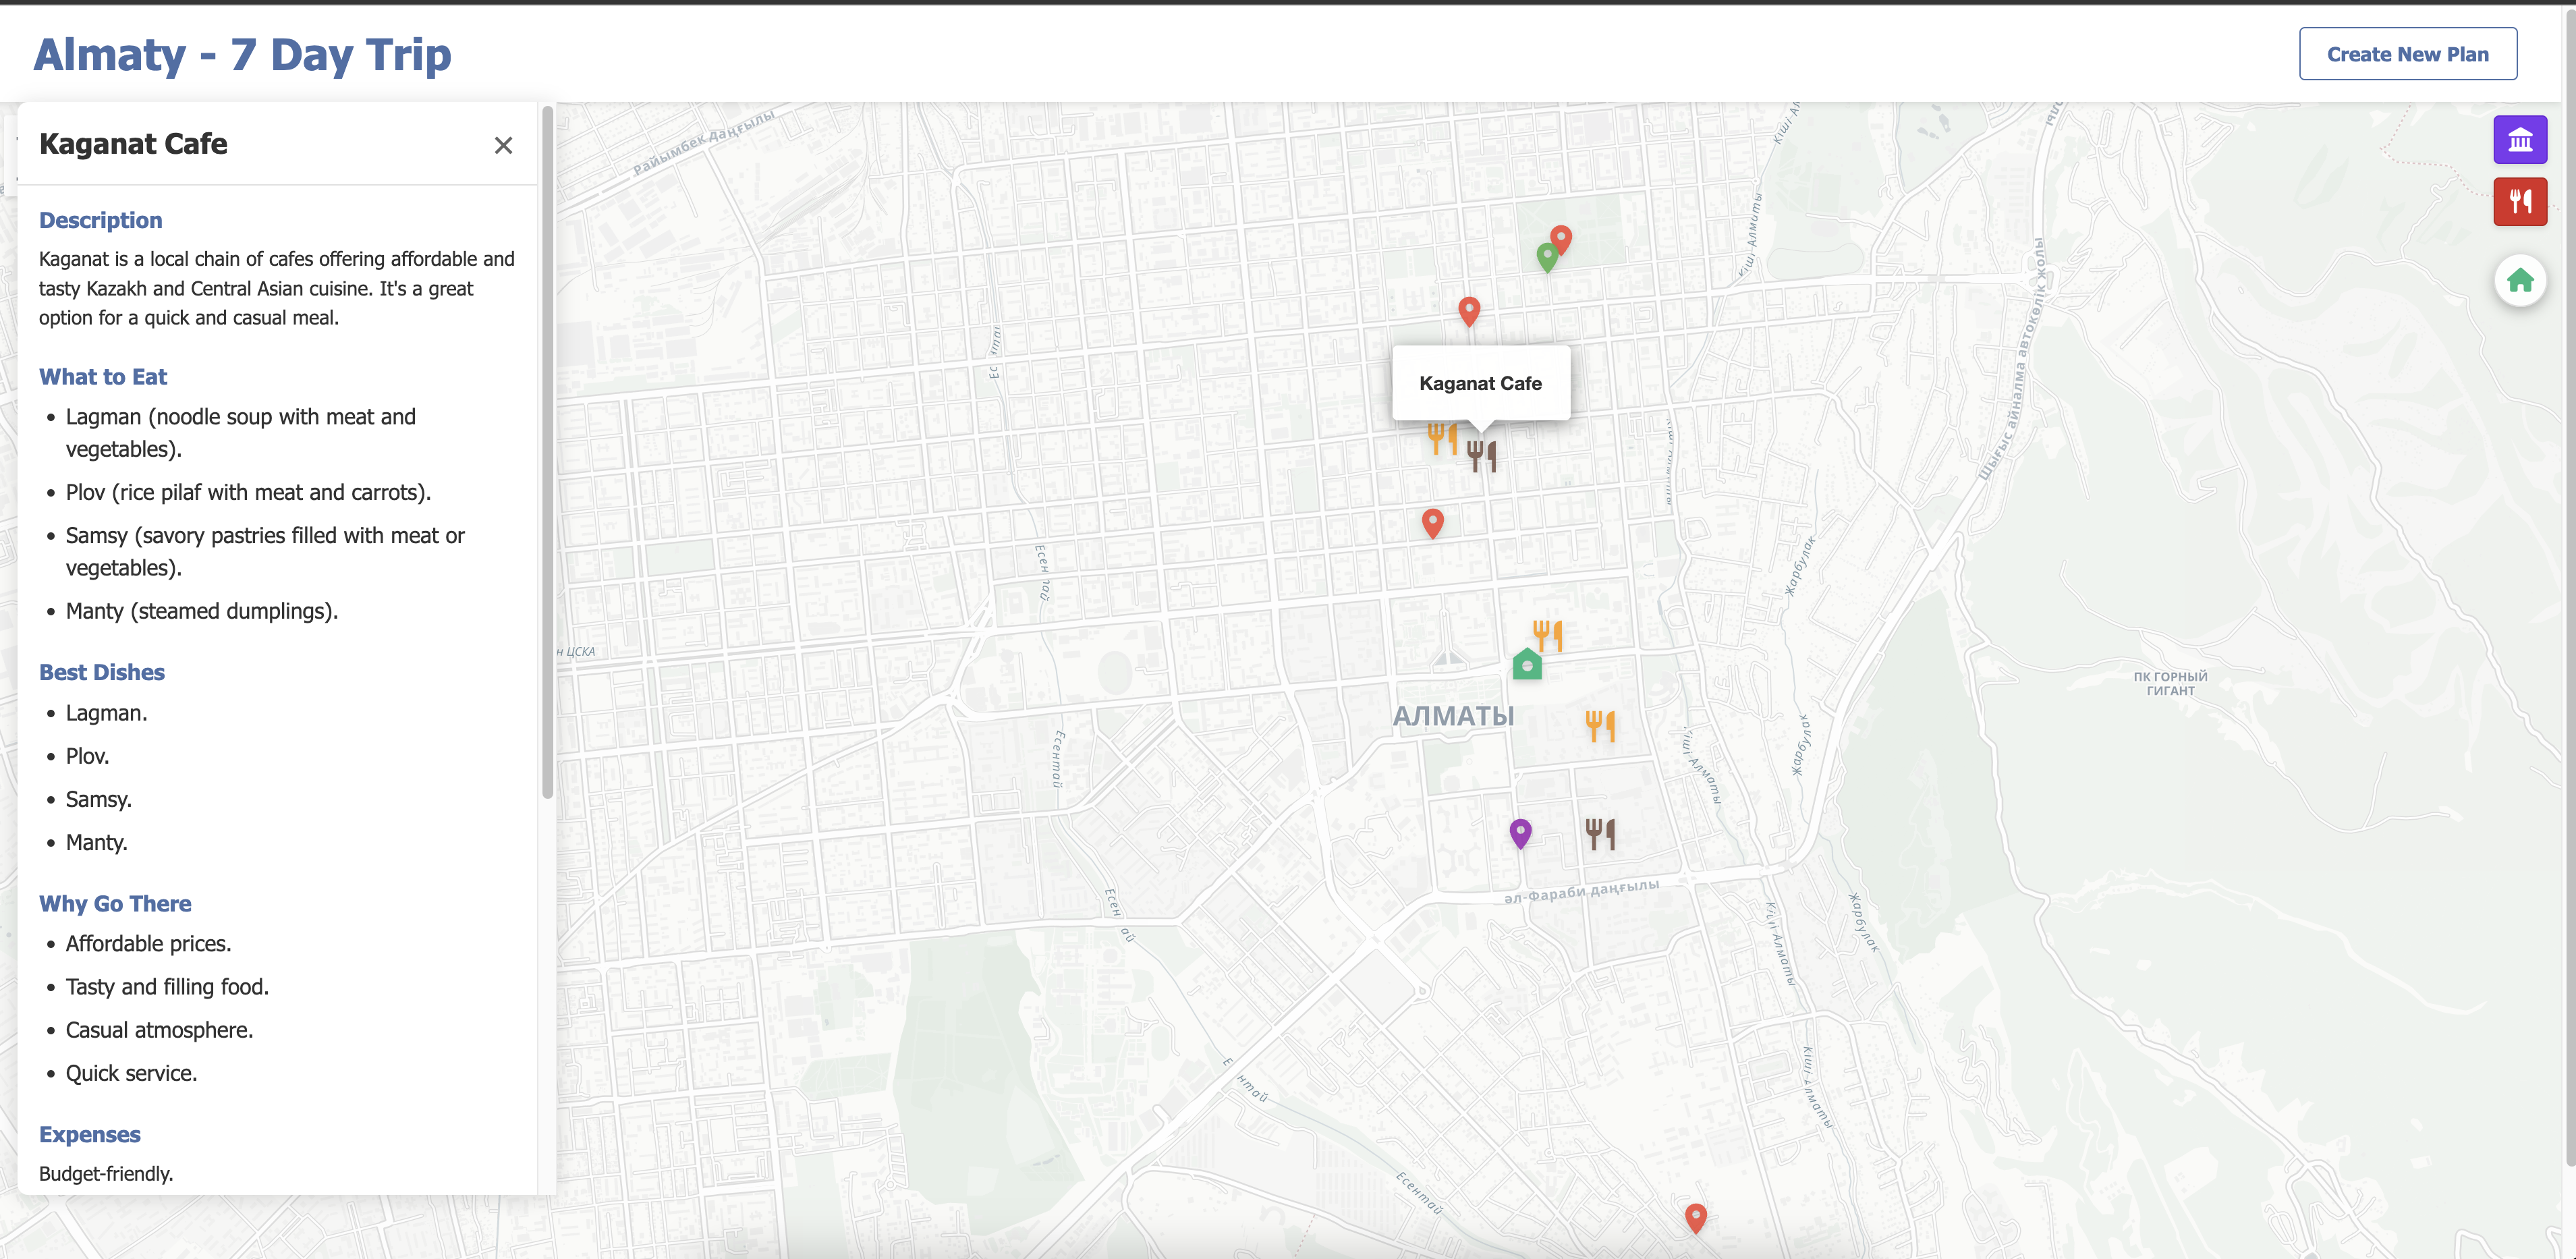Toggle the red restaurants filter button
The width and height of the screenshot is (2576, 1259).
[x=2519, y=202]
